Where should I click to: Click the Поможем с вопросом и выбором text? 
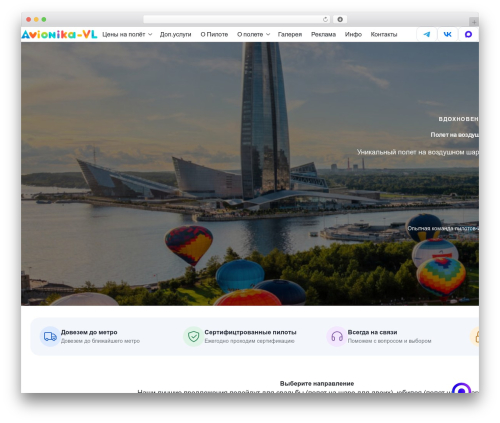click(389, 341)
